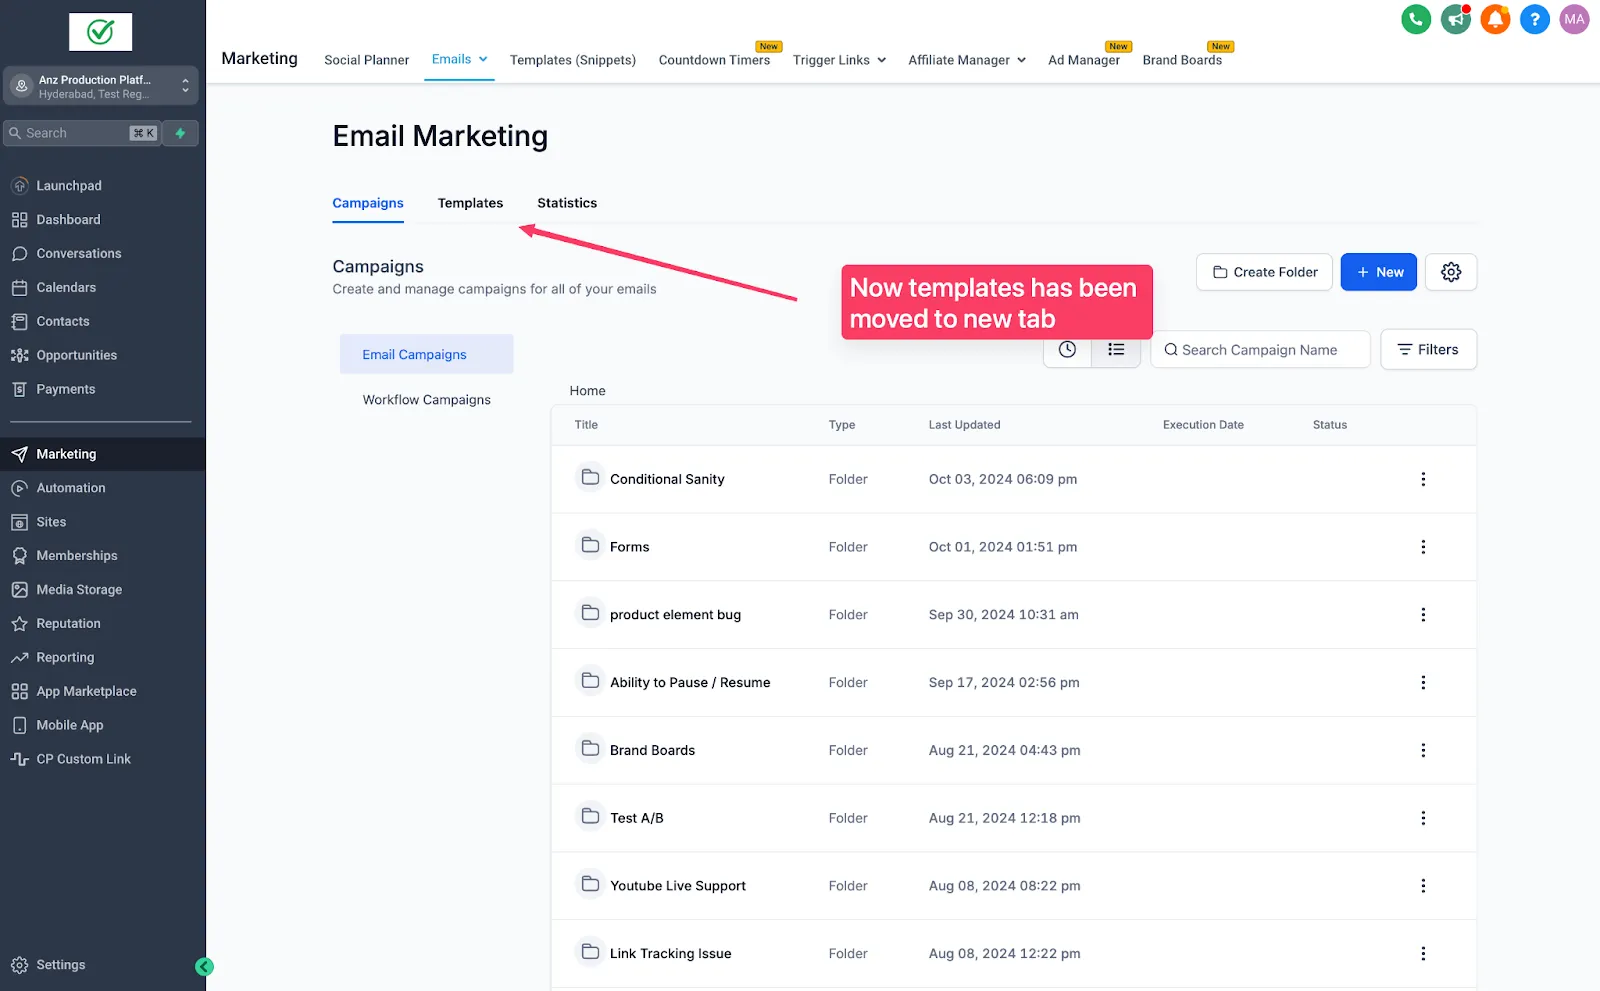
Task: Open the blue help question mark icon
Action: pos(1535,19)
